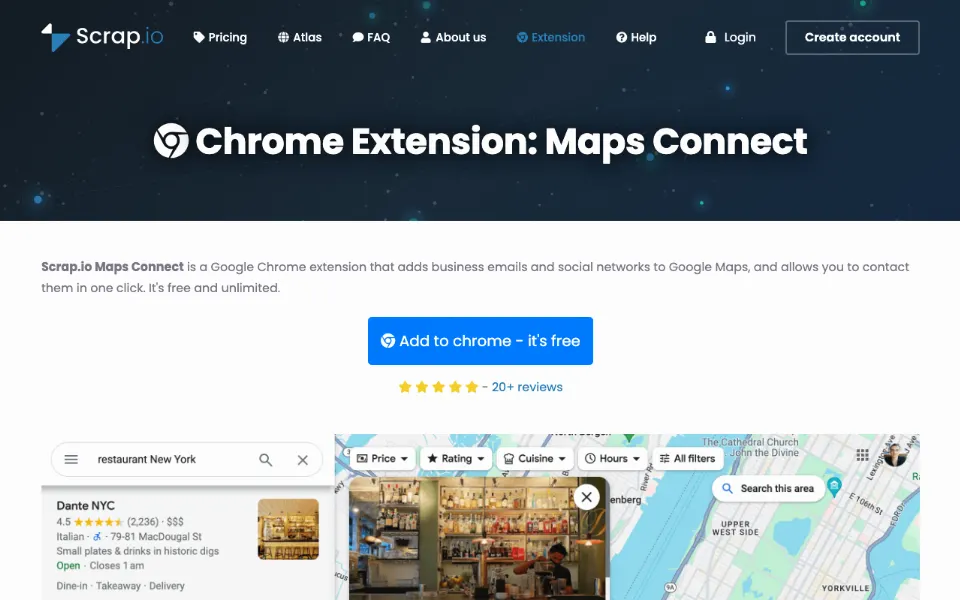Screen dimensions: 960x600
Task: Open the Pricing page
Action: (x=220, y=37)
